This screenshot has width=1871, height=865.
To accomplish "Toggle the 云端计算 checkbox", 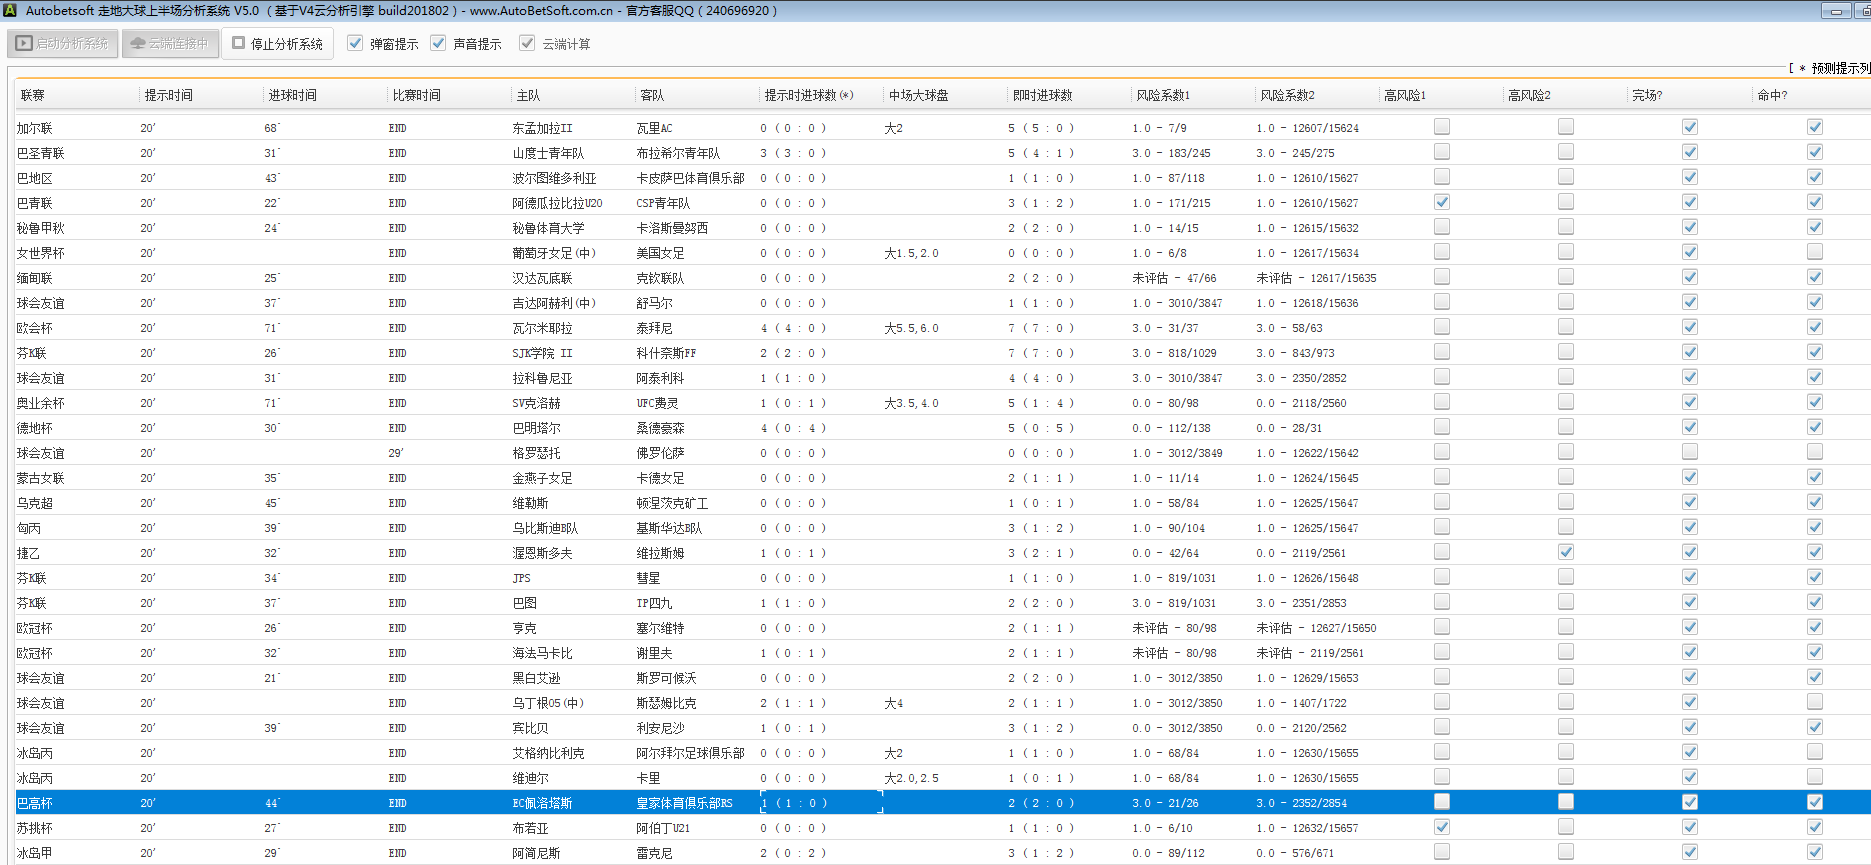I will pos(527,43).
